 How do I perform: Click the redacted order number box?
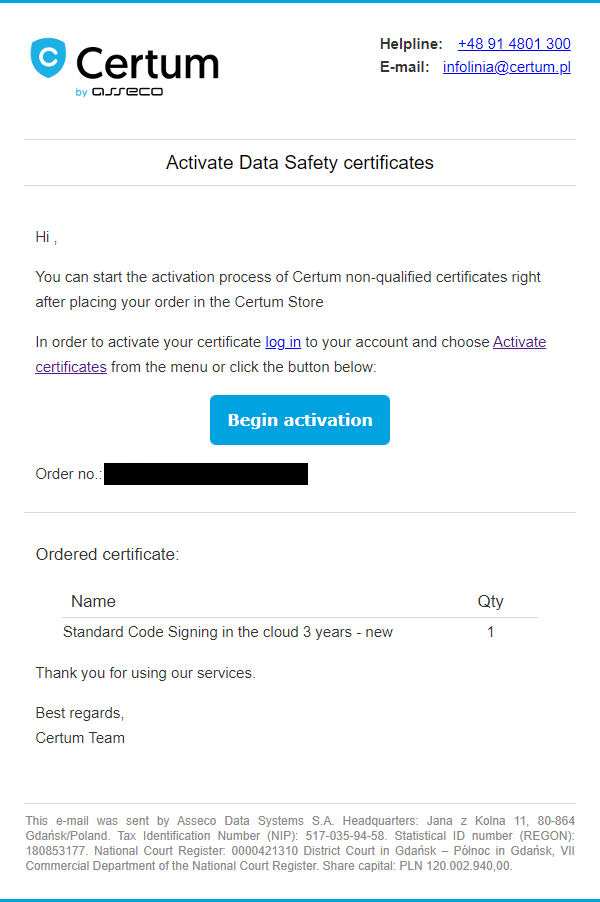[205, 474]
